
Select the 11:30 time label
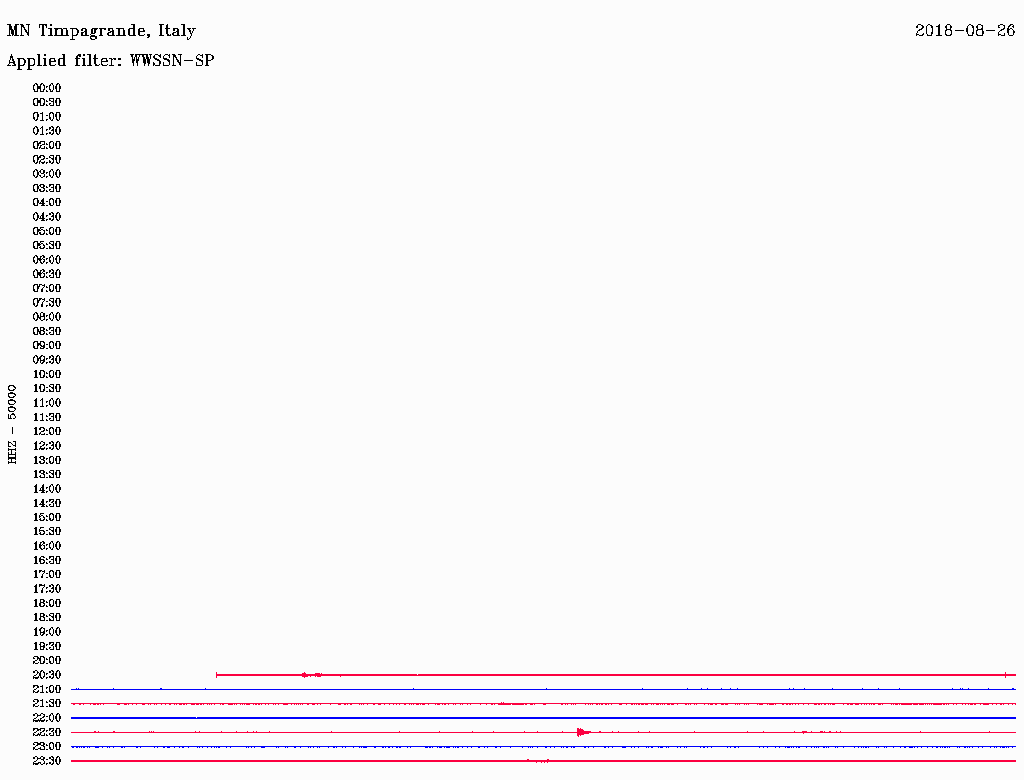[x=47, y=417]
